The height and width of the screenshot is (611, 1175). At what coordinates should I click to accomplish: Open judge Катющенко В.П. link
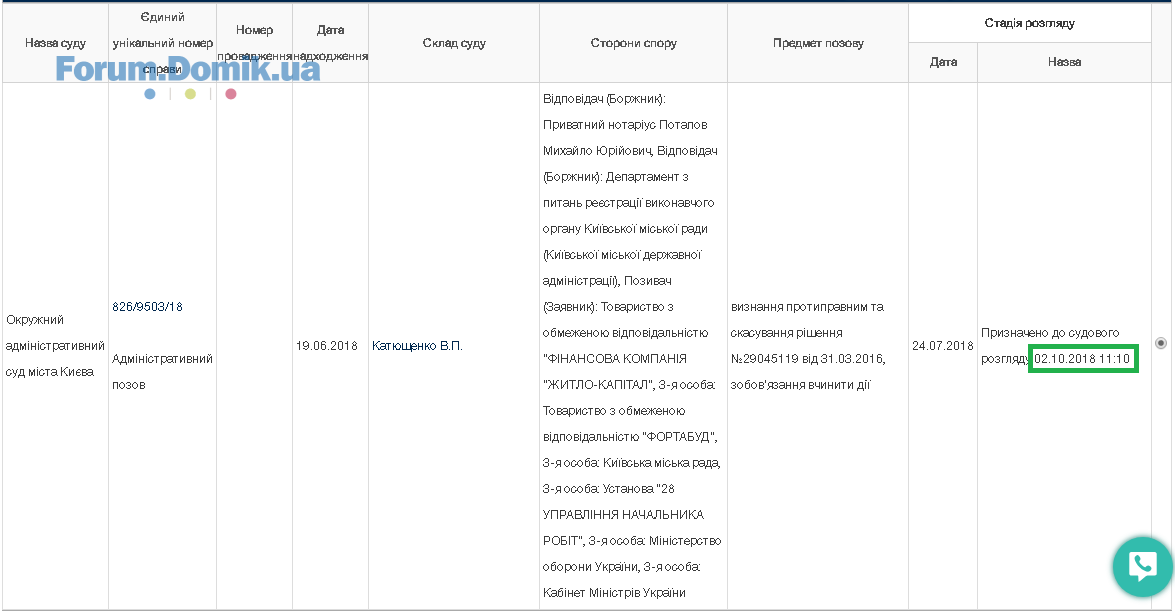pyautogui.click(x=417, y=346)
